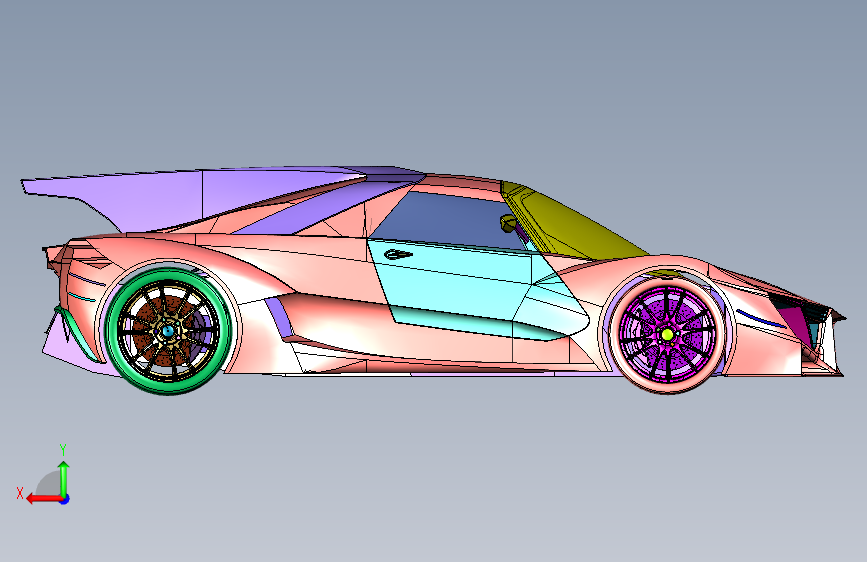Select the blue center cap of the rear wheel
Viewport: 867px width, 562px height.
[x=168, y=331]
